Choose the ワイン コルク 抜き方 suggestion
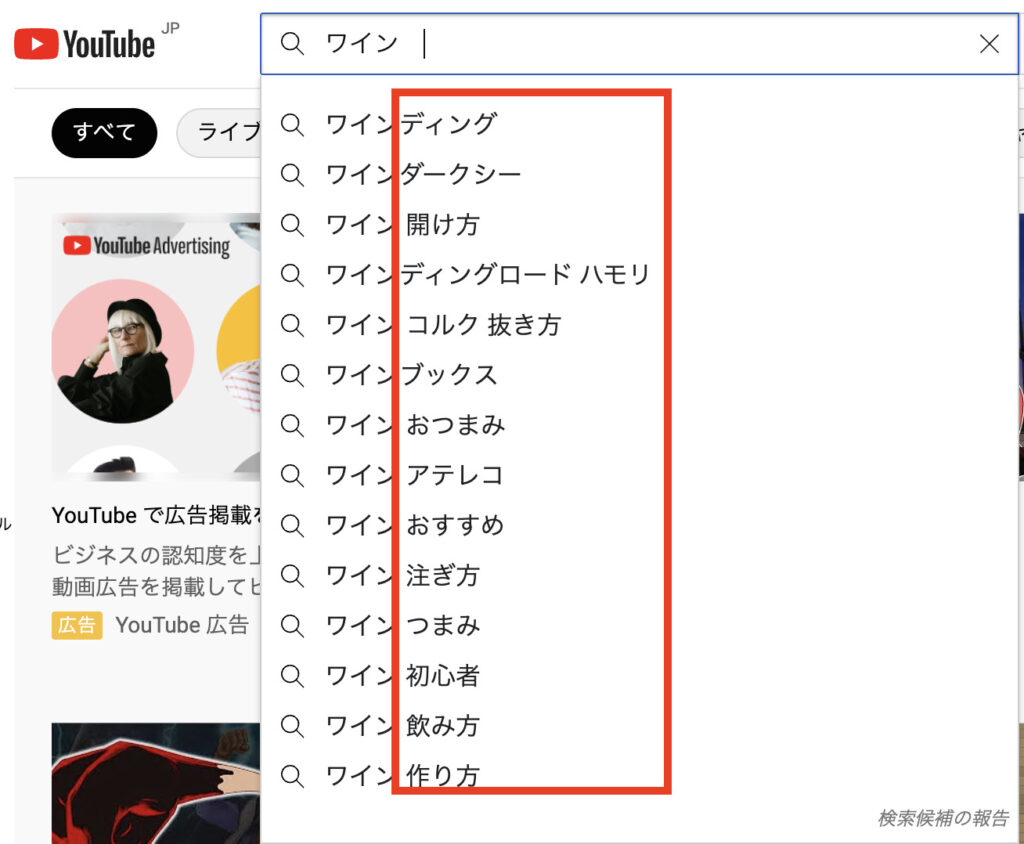 point(443,325)
